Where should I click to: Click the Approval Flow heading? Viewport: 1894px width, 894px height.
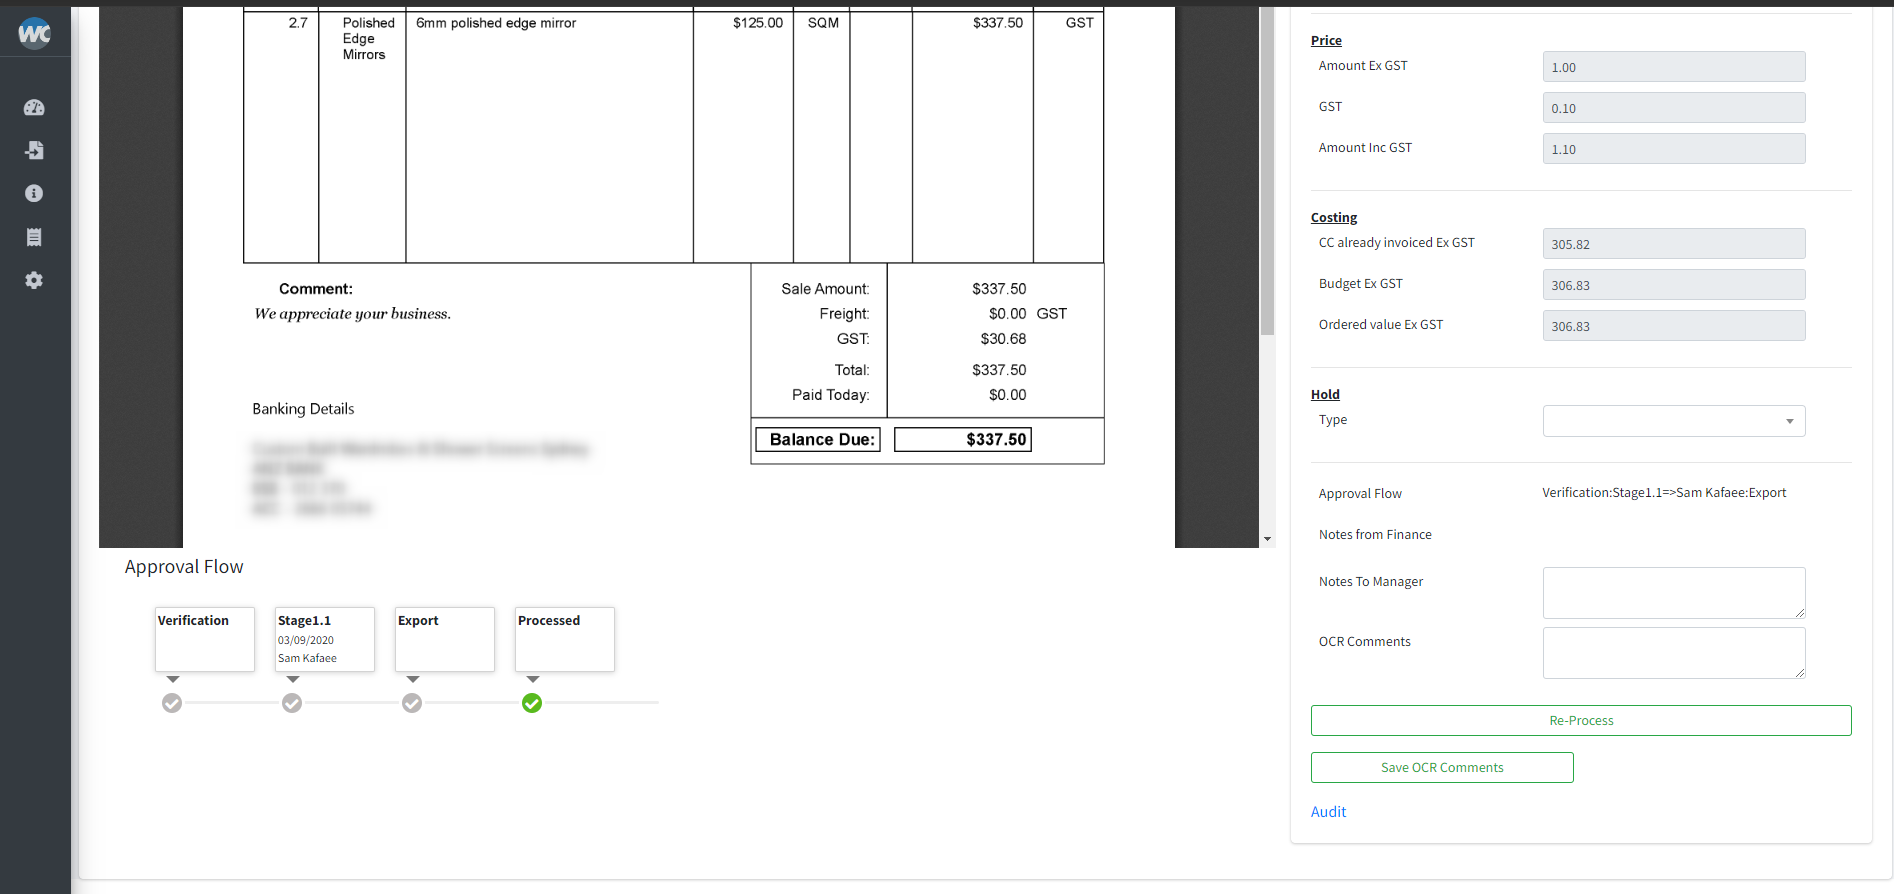(x=184, y=567)
